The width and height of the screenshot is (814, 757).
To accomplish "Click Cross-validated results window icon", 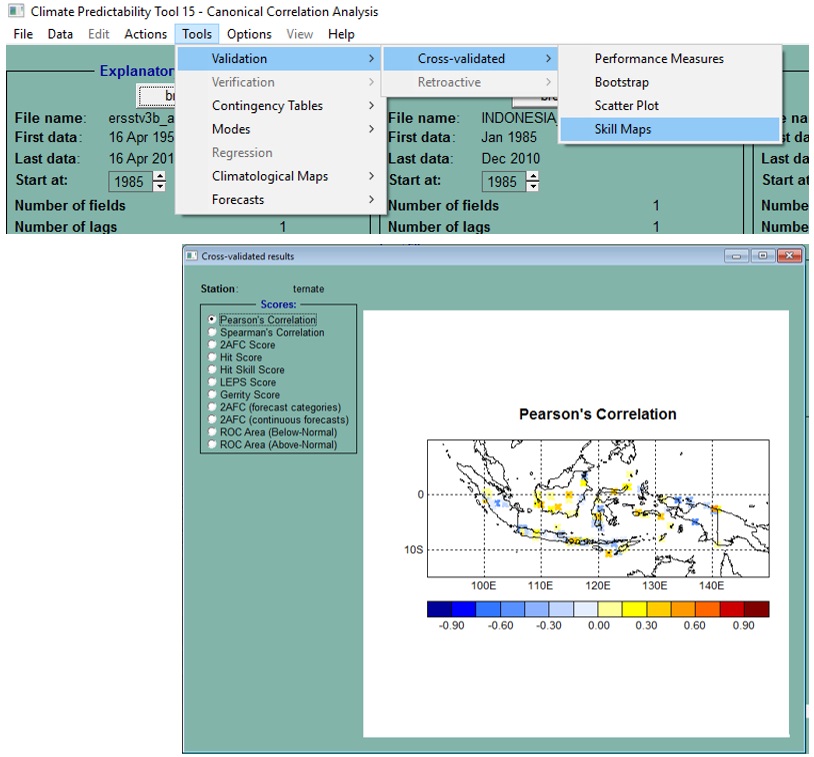I will pyautogui.click(x=192, y=256).
